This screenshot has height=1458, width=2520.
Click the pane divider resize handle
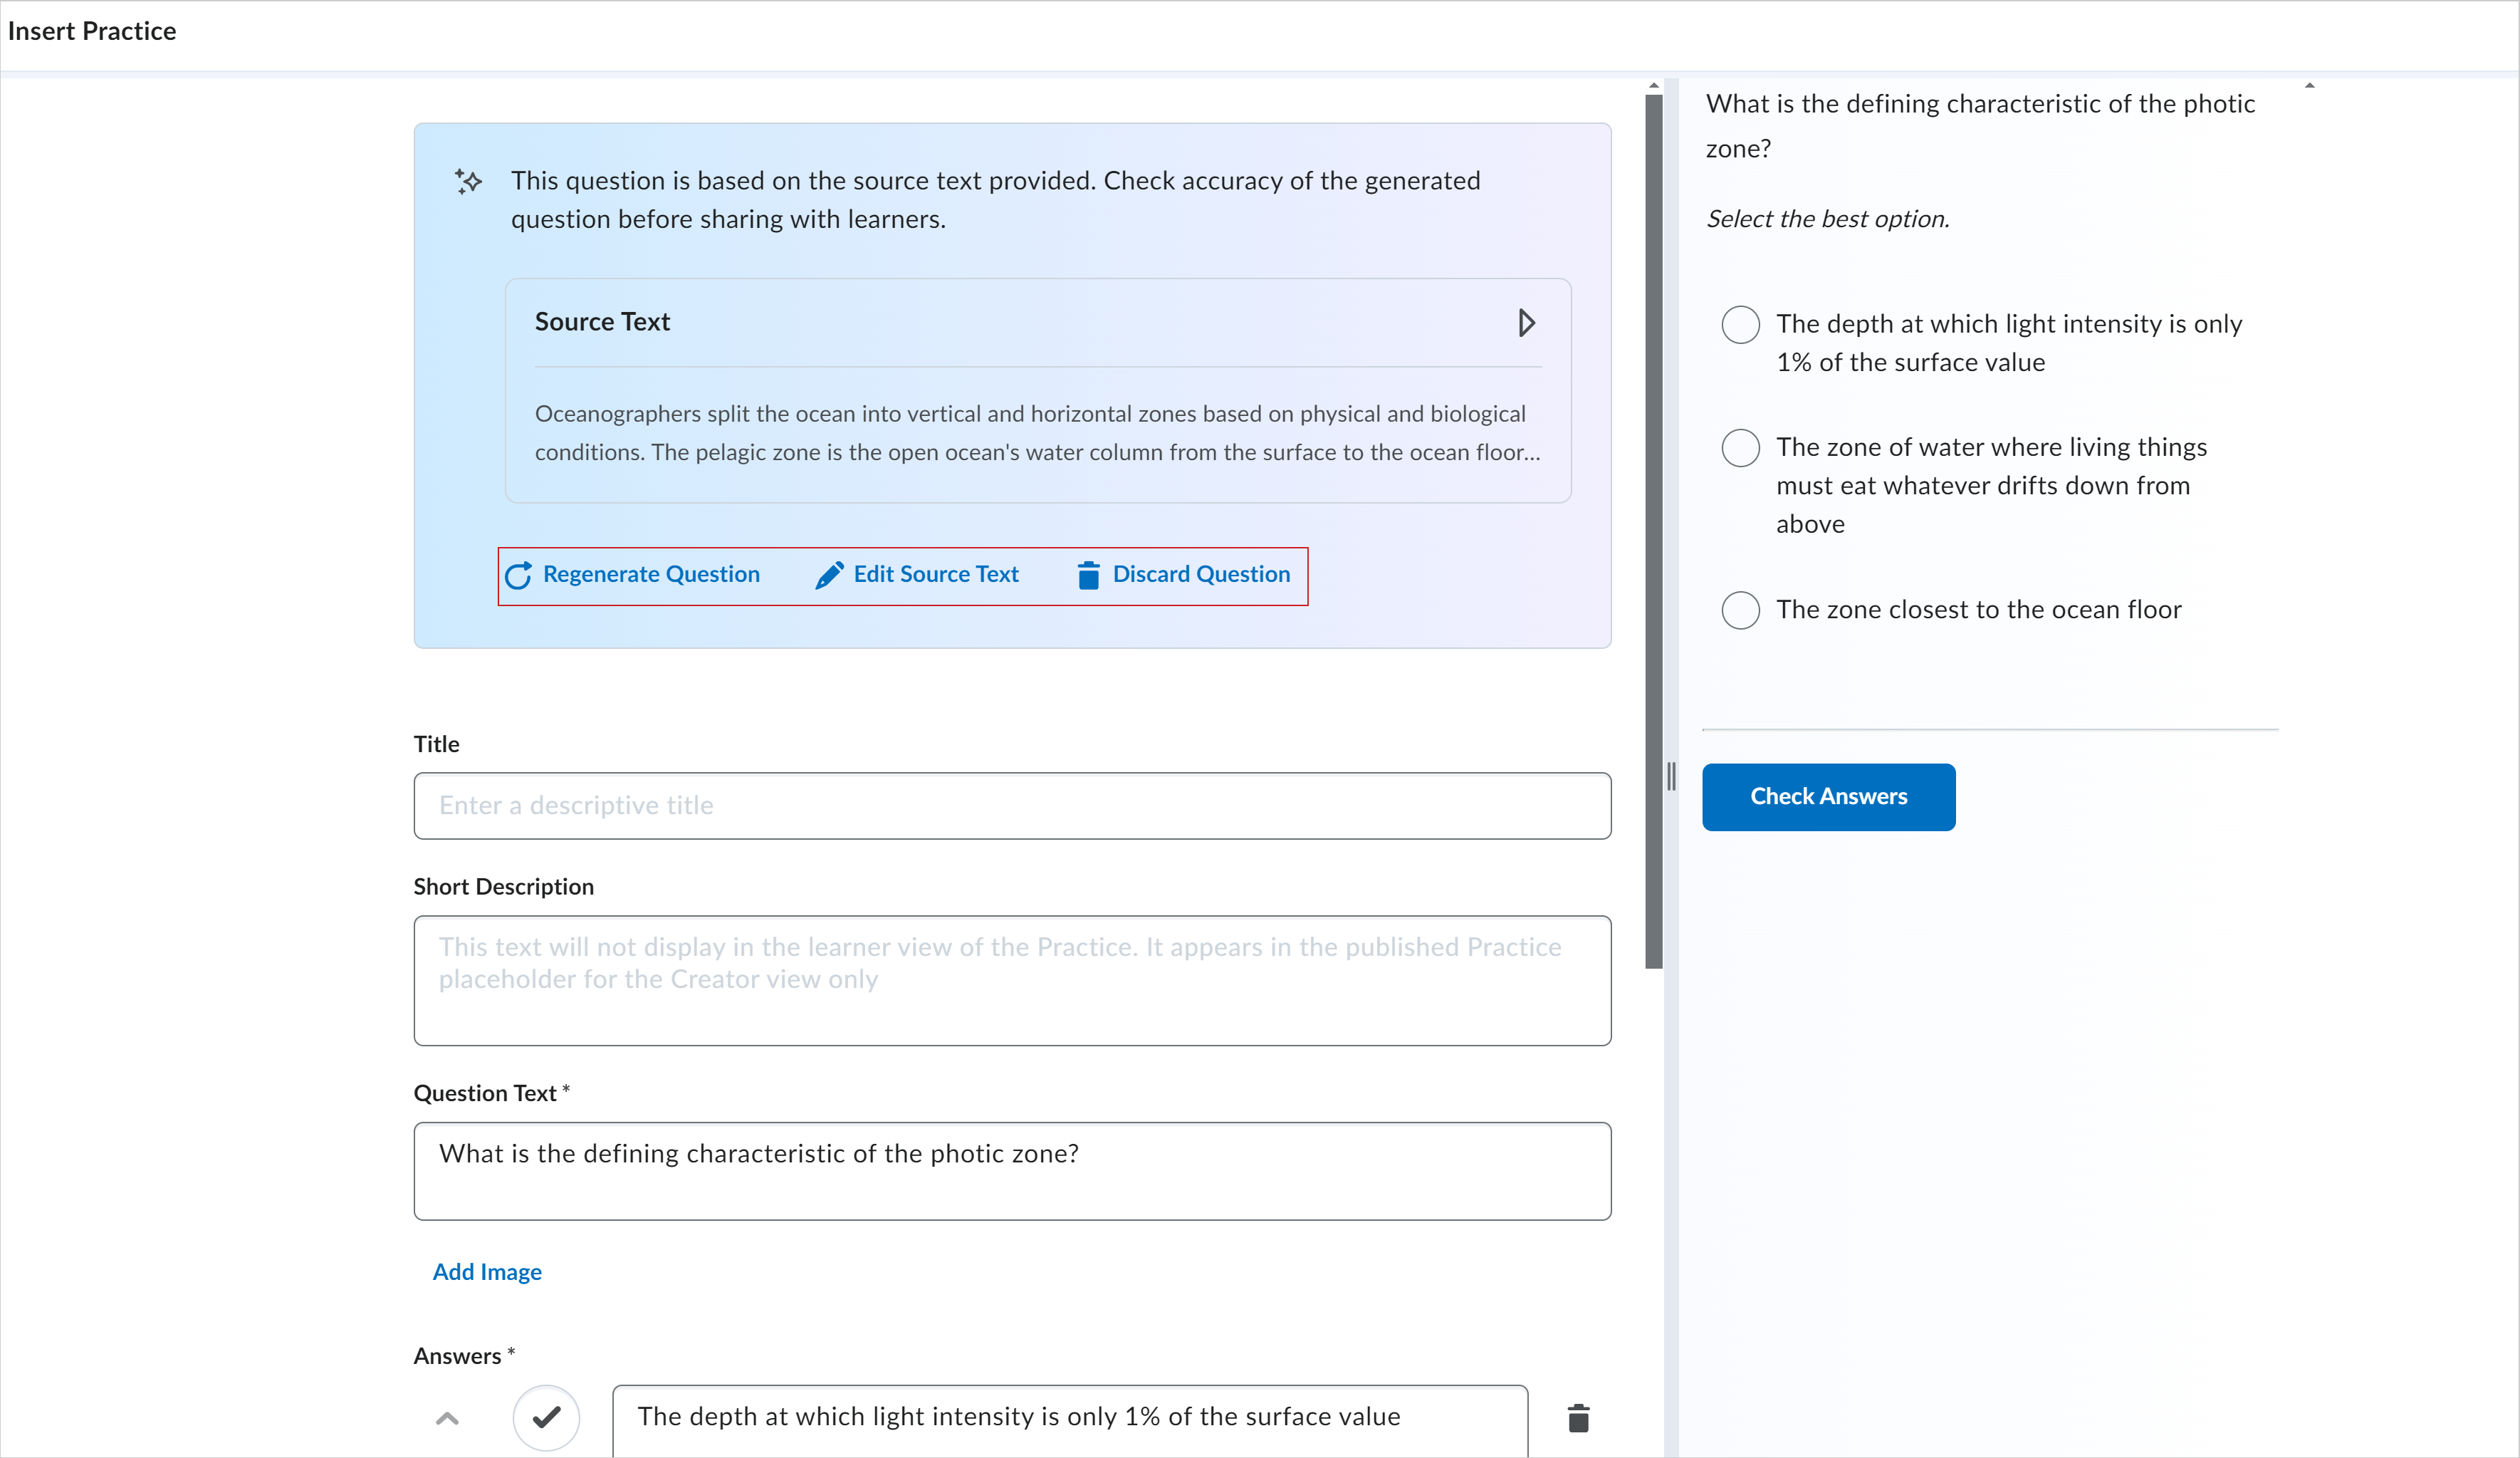pos(1671,776)
